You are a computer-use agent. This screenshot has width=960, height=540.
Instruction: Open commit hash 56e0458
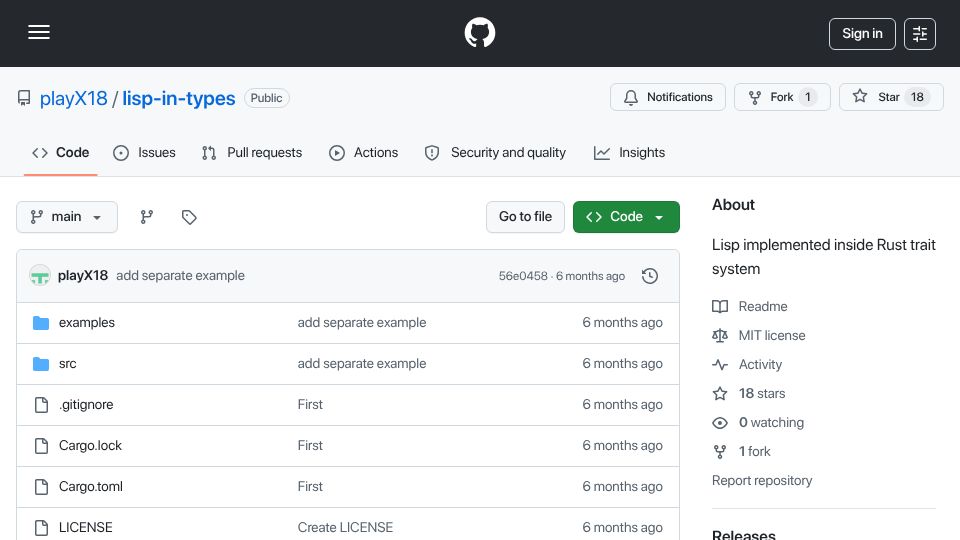pyautogui.click(x=523, y=276)
